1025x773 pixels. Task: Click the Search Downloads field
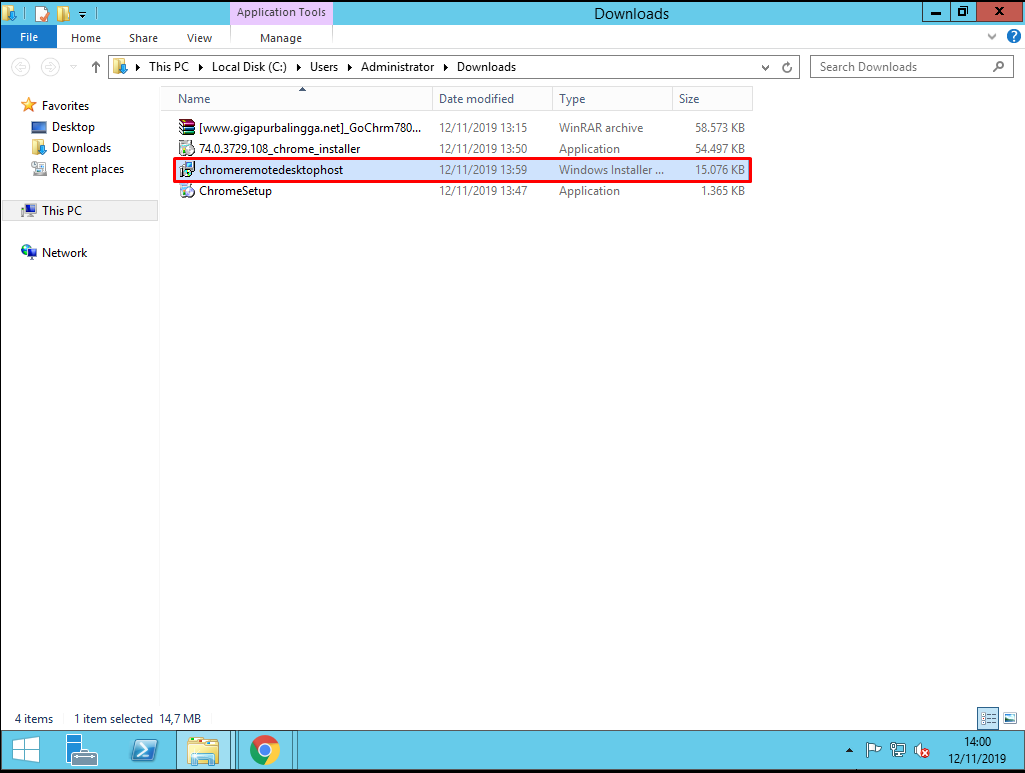[x=911, y=67]
